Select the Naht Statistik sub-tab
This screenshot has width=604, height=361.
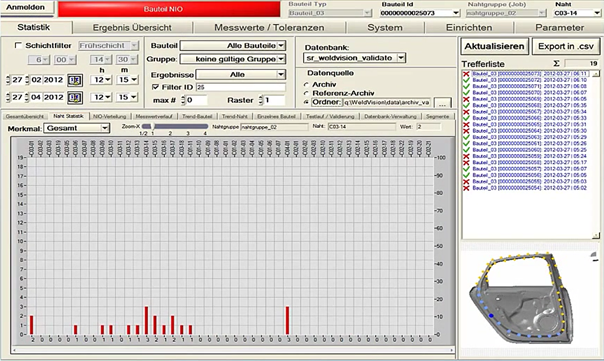coord(68,116)
